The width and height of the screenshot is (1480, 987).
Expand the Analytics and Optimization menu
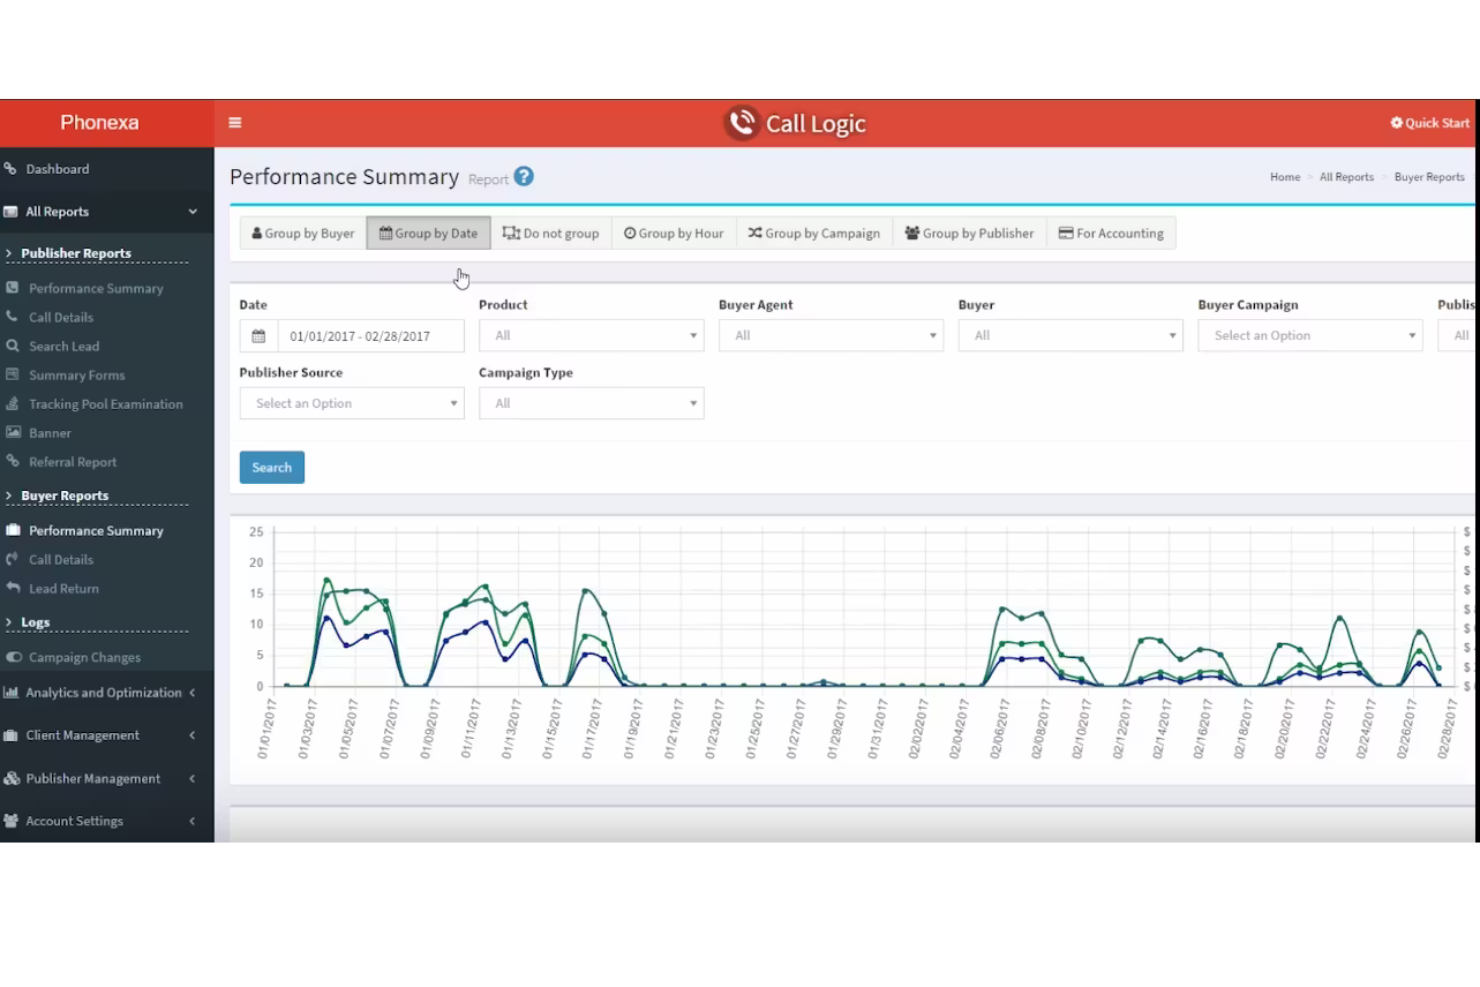pyautogui.click(x=104, y=693)
